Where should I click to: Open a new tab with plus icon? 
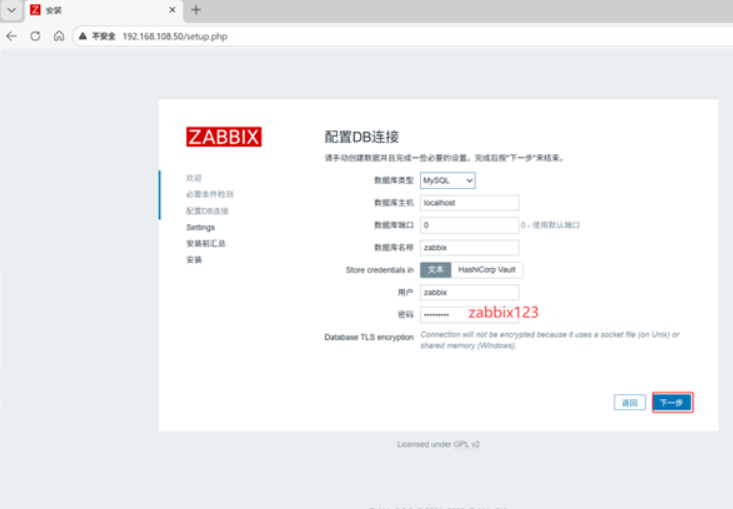point(196,10)
